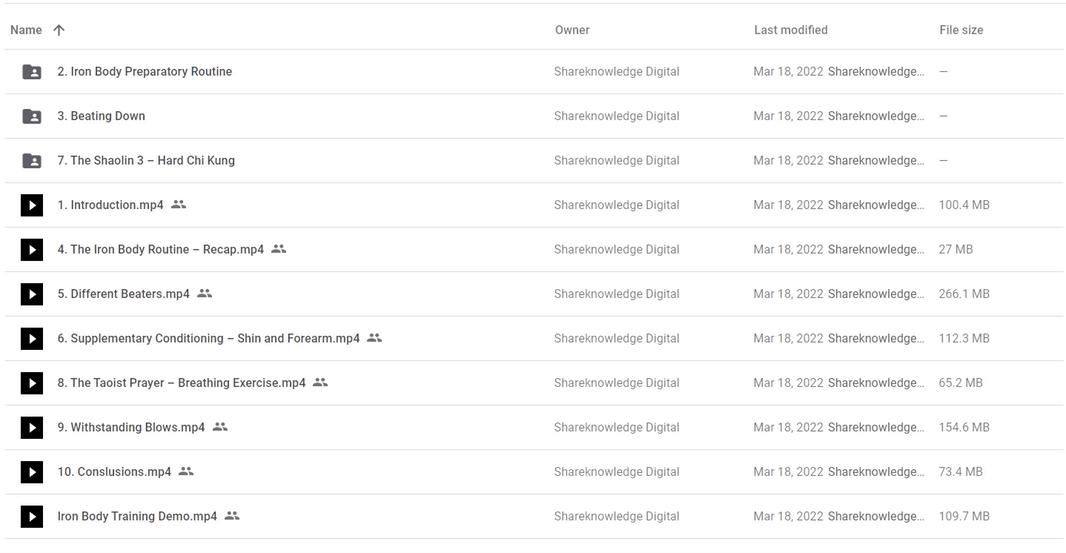1066x553 pixels.
Task: Click the video icon for 10. Conslusions.mp4
Action: point(32,472)
